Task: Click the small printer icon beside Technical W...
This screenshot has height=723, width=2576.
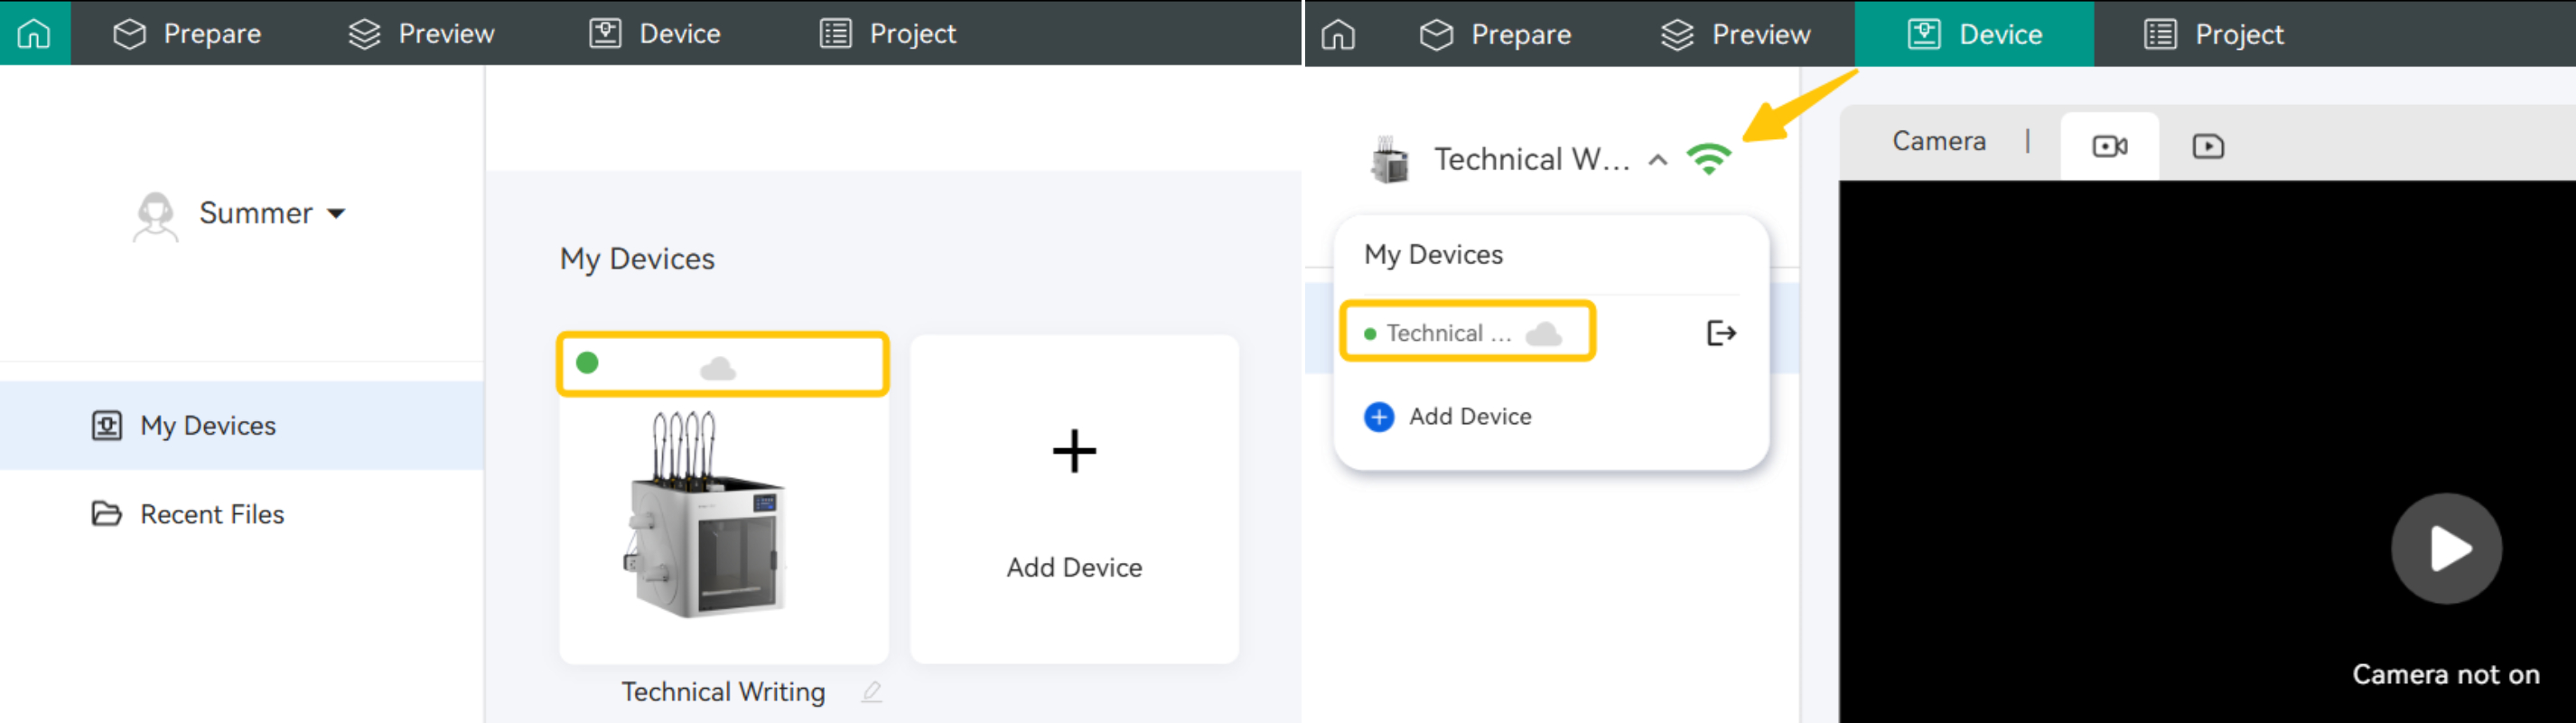Action: click(1389, 160)
